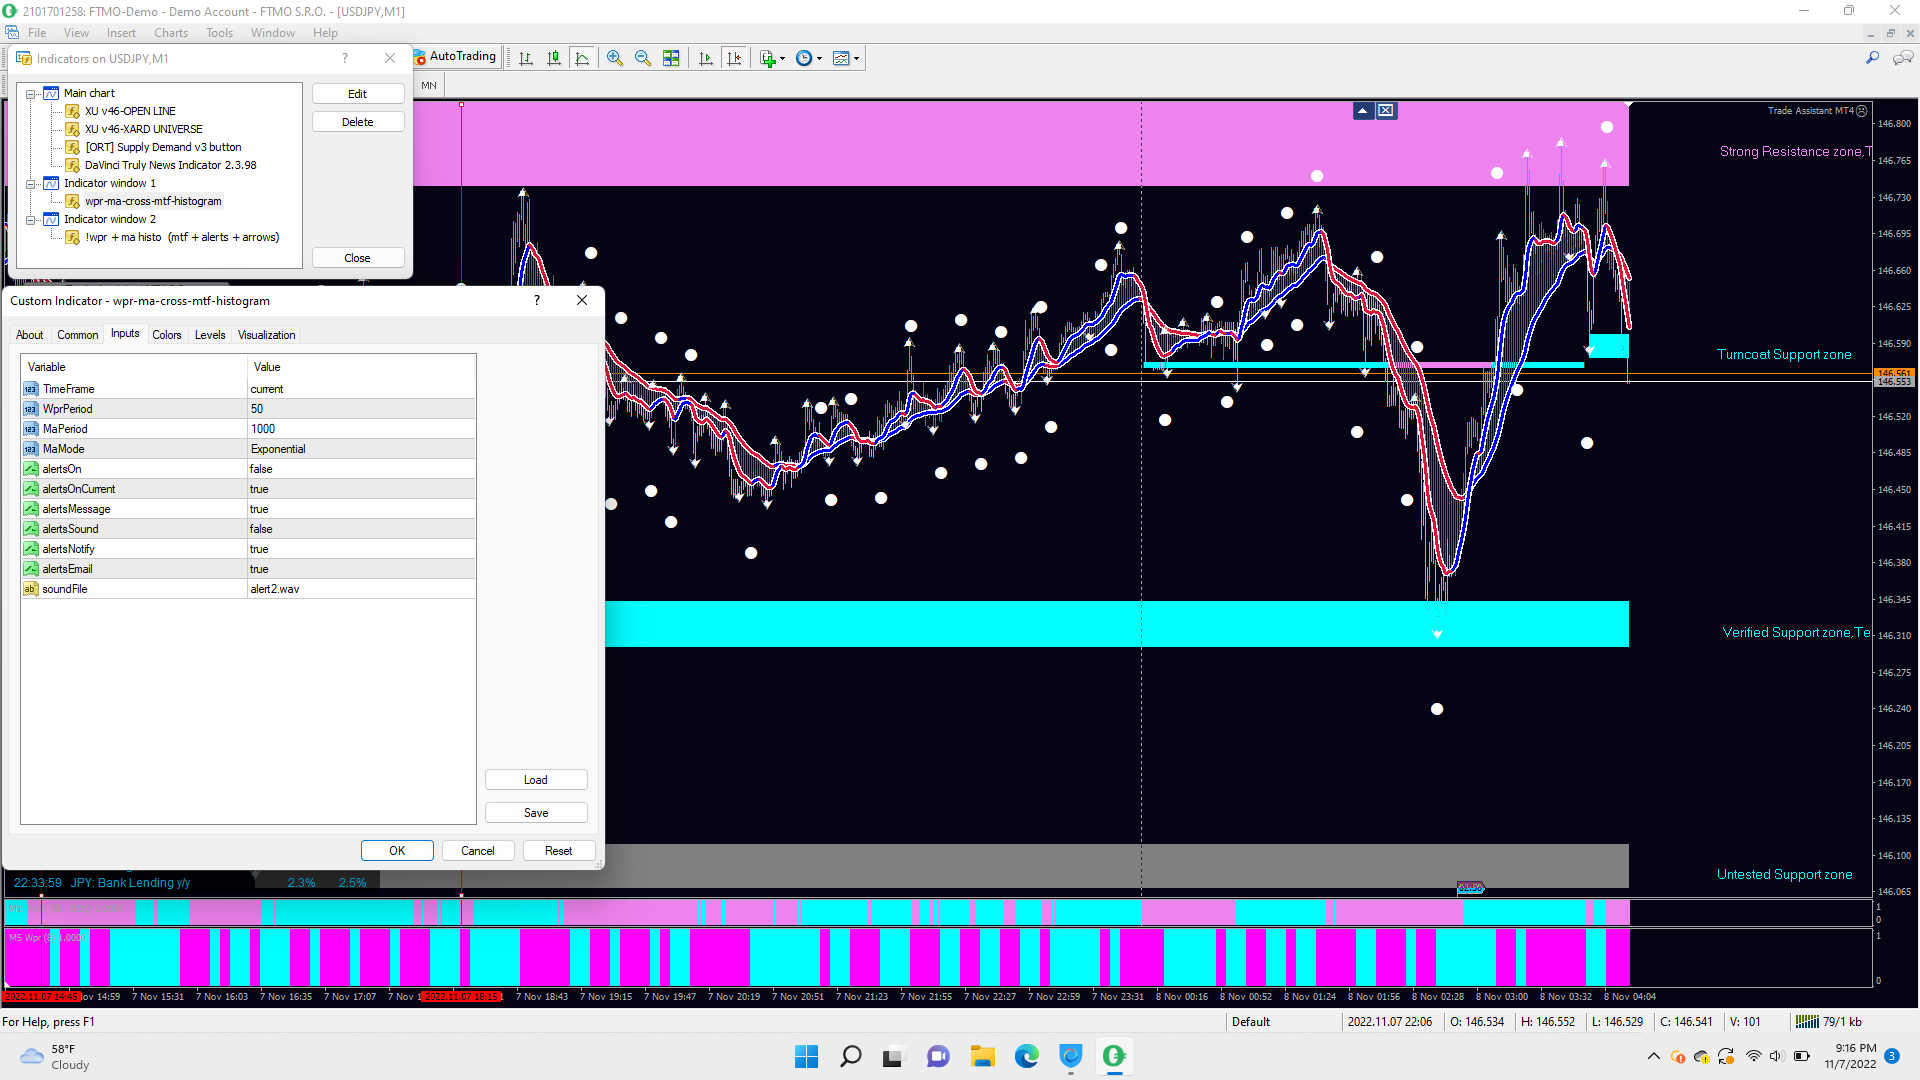This screenshot has height=1080, width=1920.
Task: Open the Charts menu
Action: click(x=171, y=33)
